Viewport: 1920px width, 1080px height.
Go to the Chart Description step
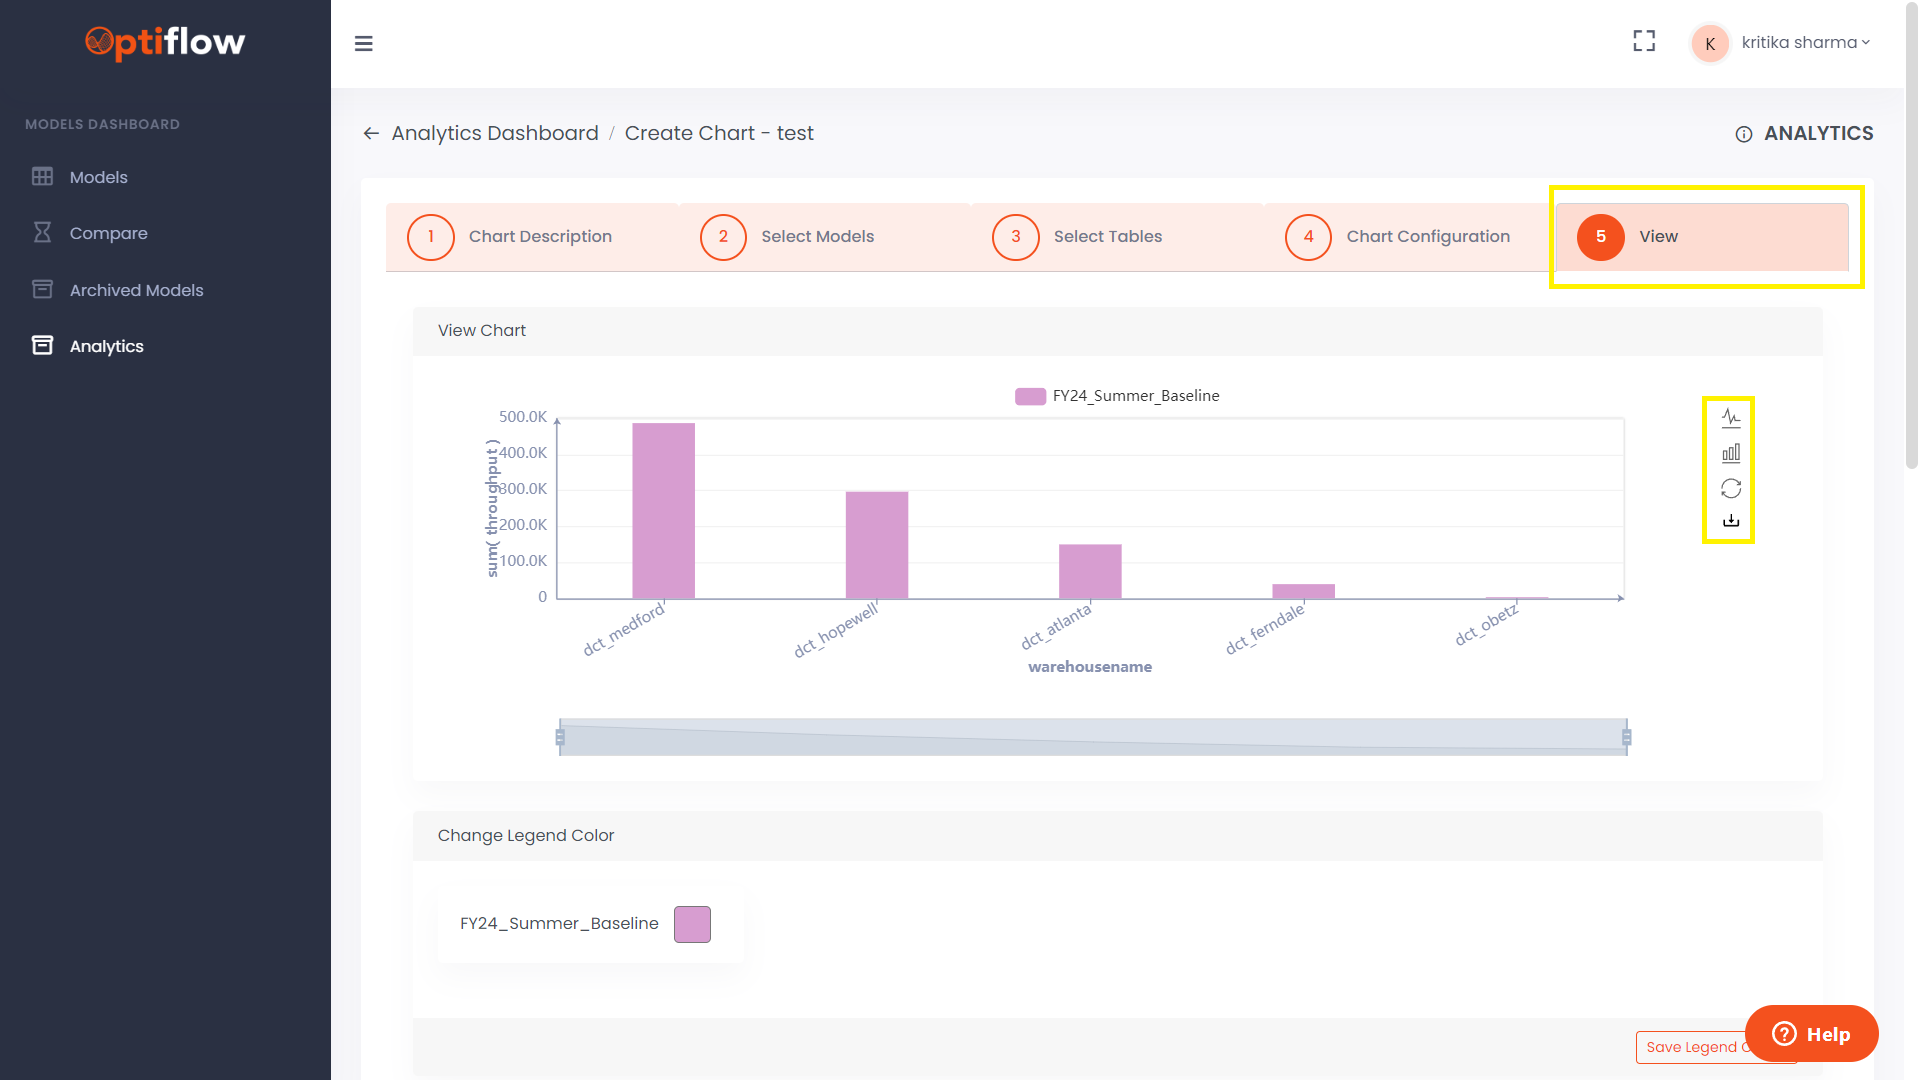[x=540, y=237]
